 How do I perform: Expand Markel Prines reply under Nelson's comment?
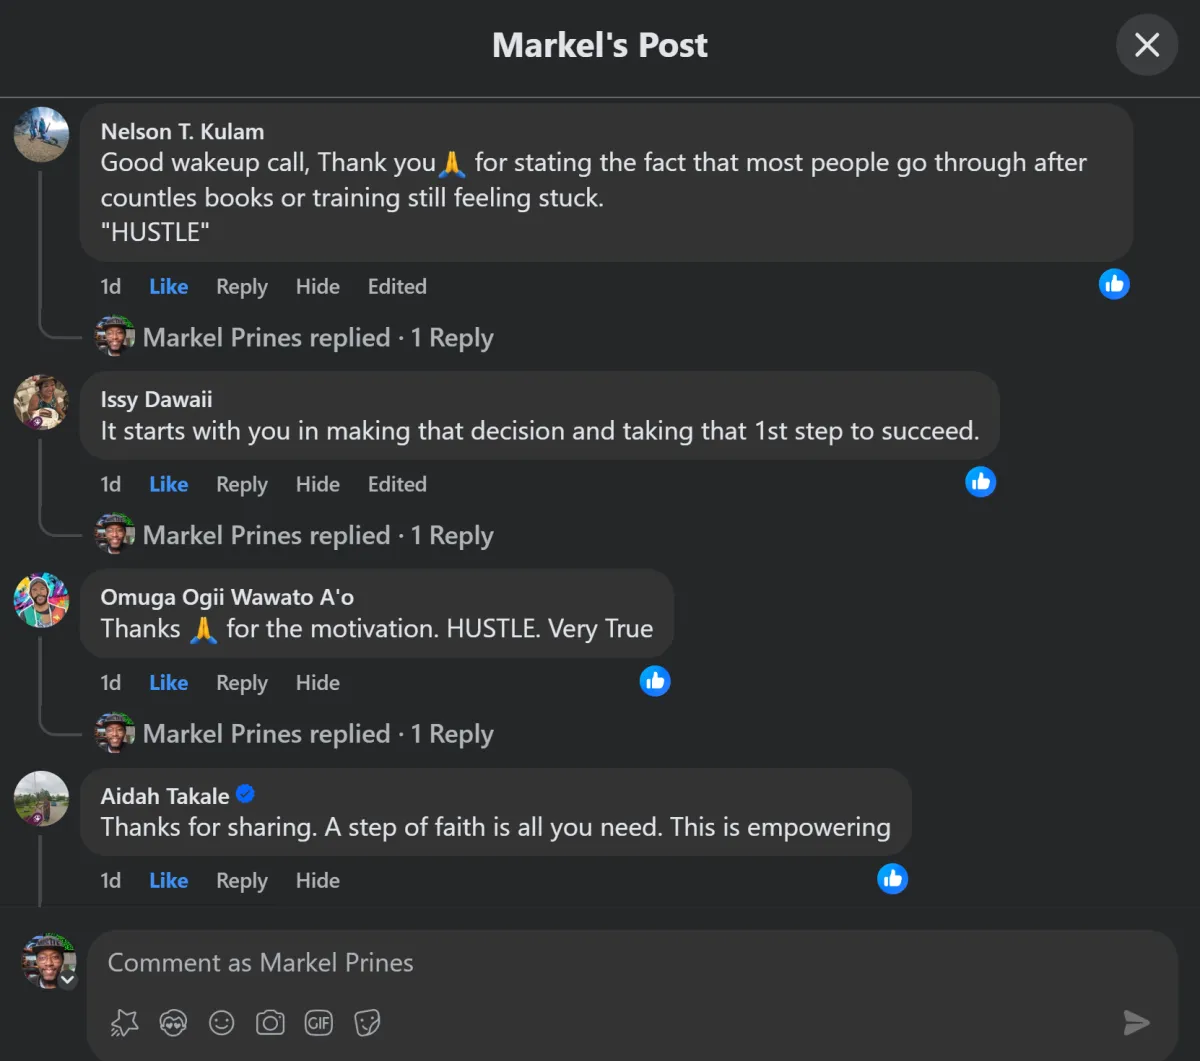point(318,337)
